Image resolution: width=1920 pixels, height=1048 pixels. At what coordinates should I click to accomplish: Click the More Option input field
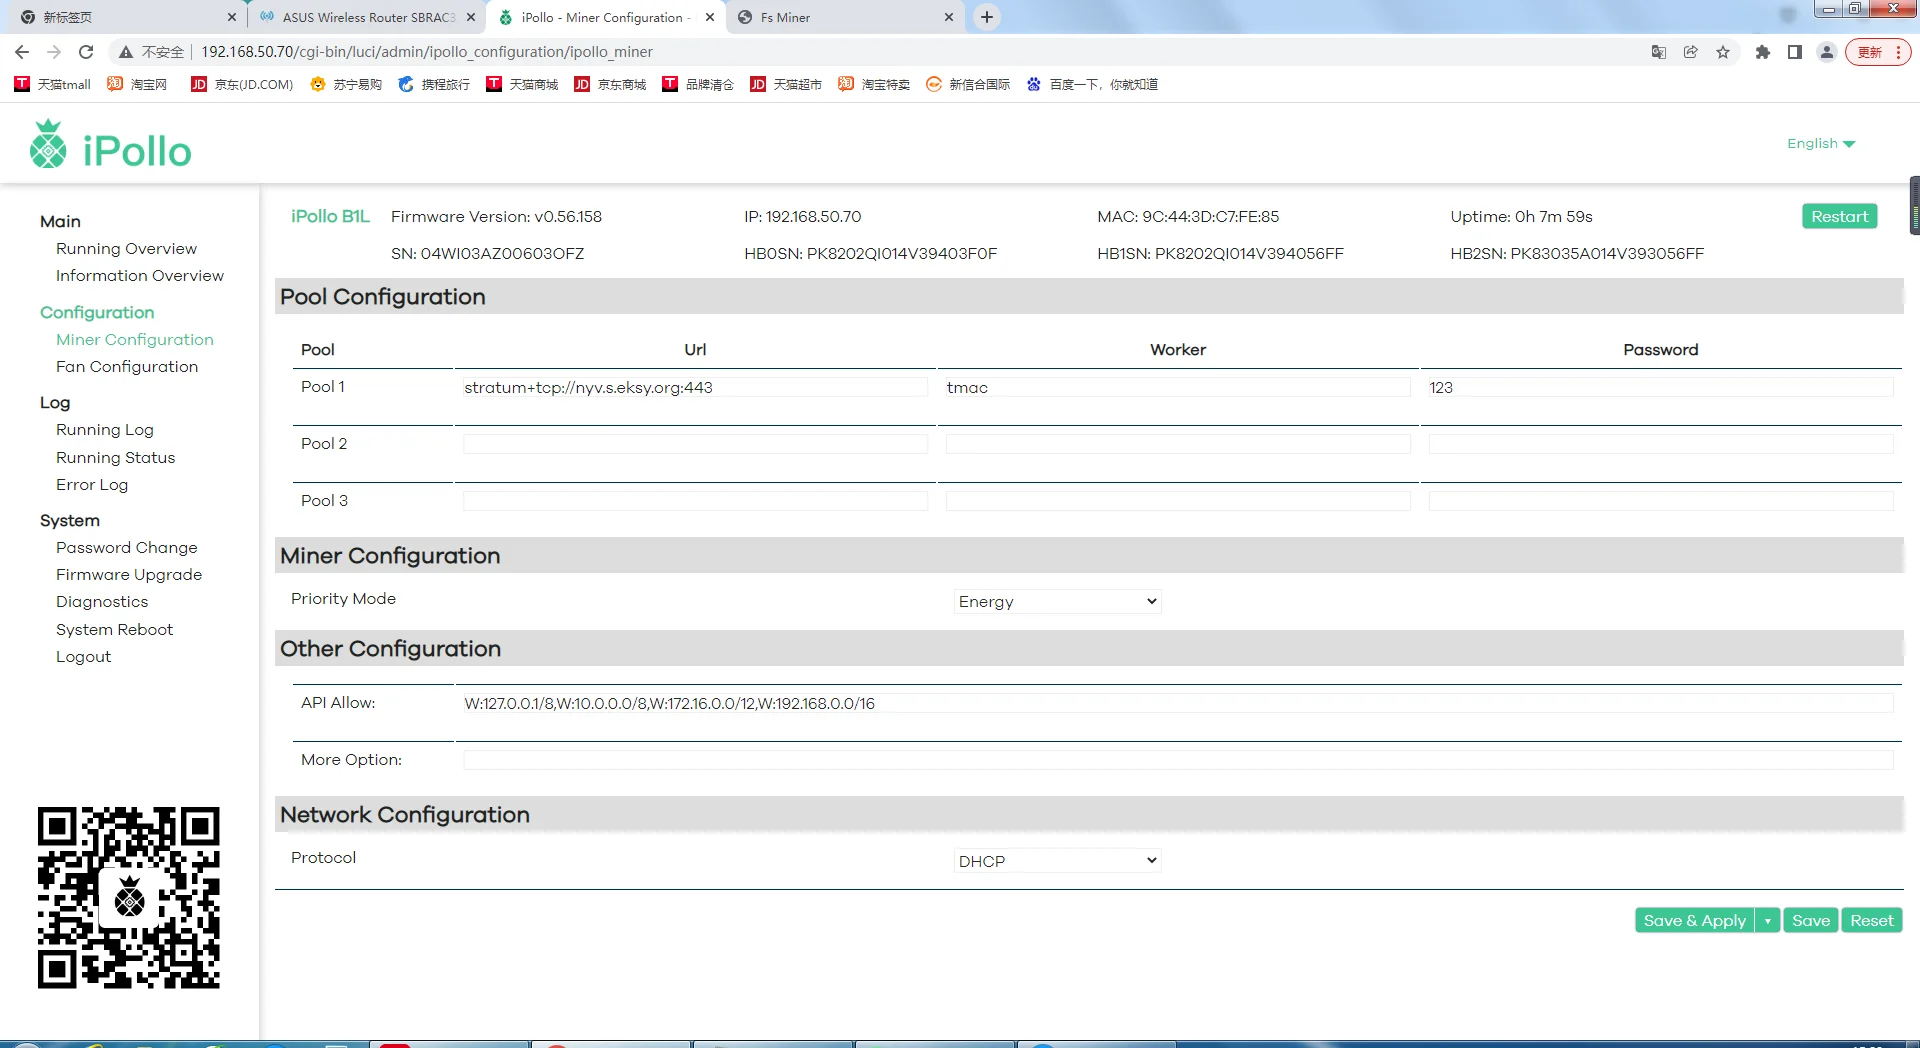[1178, 760]
